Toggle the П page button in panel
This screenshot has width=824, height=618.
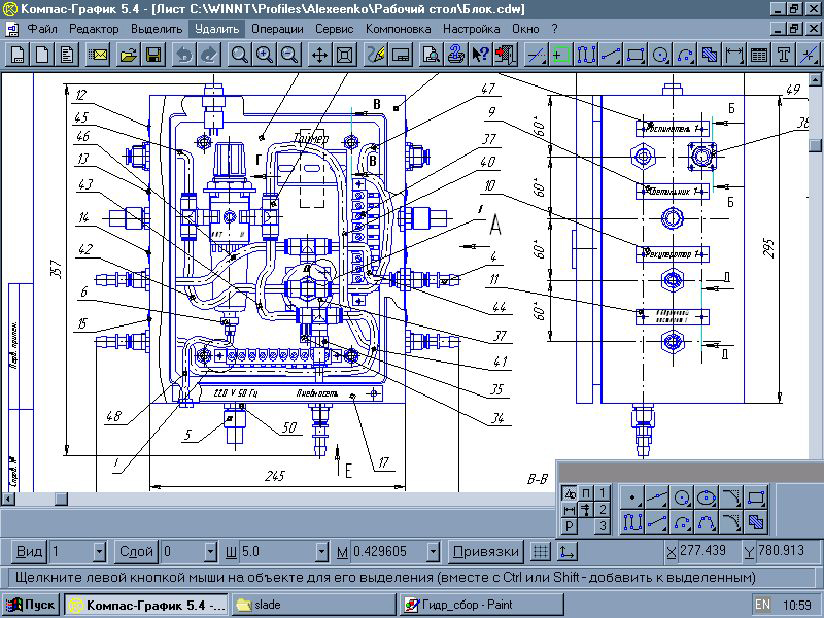[x=585, y=493]
